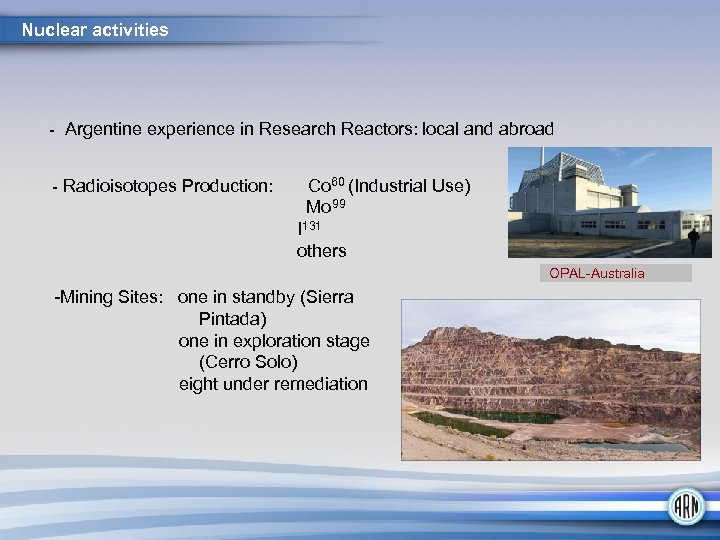Click the OPAL reactor building photo

[x=610, y=202]
